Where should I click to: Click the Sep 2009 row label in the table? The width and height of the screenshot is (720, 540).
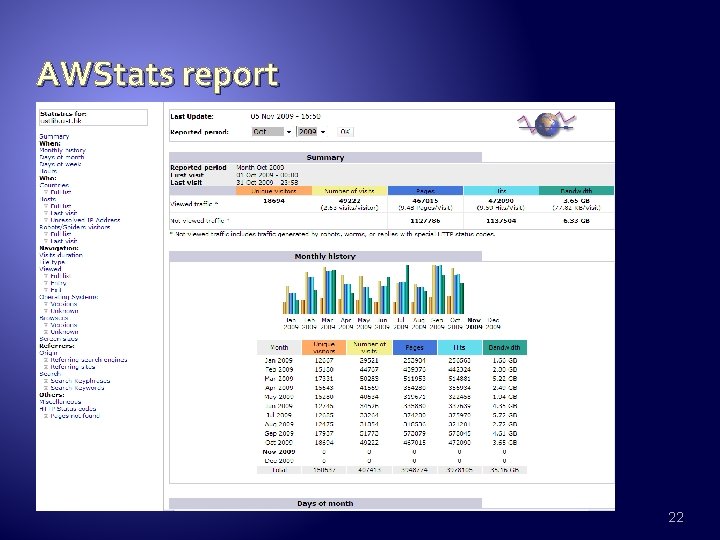(x=279, y=433)
